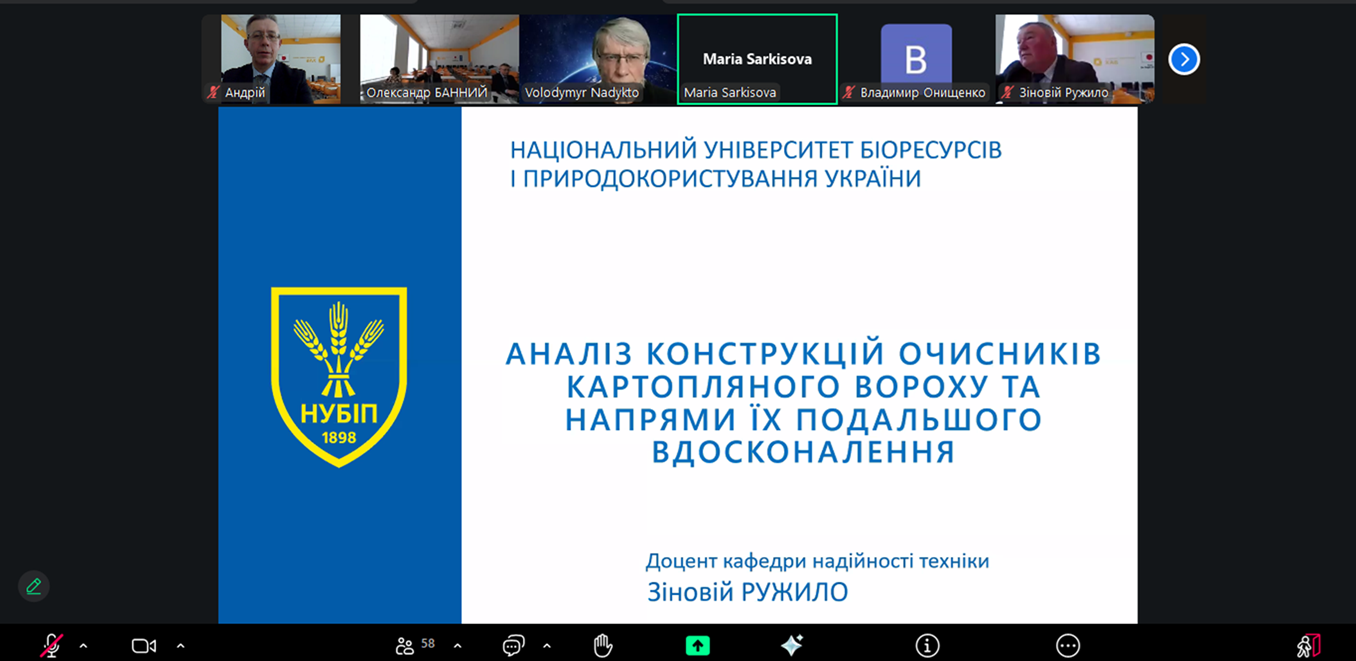Expand the caret beside the chat icon
The image size is (1356, 661).
pos(546,646)
